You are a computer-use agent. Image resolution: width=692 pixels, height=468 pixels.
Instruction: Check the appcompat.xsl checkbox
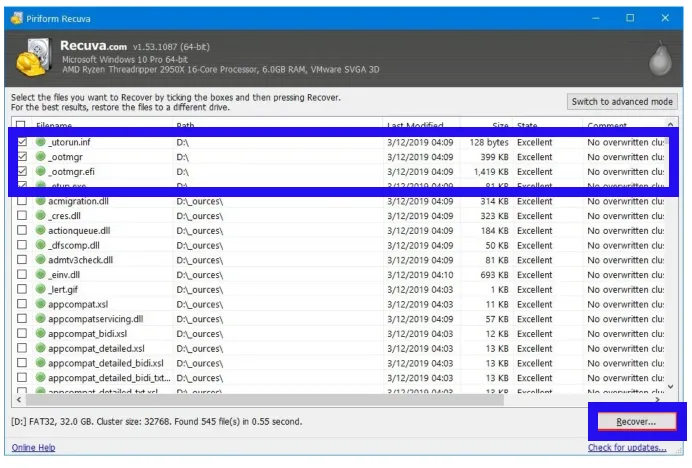pyautogui.click(x=22, y=304)
